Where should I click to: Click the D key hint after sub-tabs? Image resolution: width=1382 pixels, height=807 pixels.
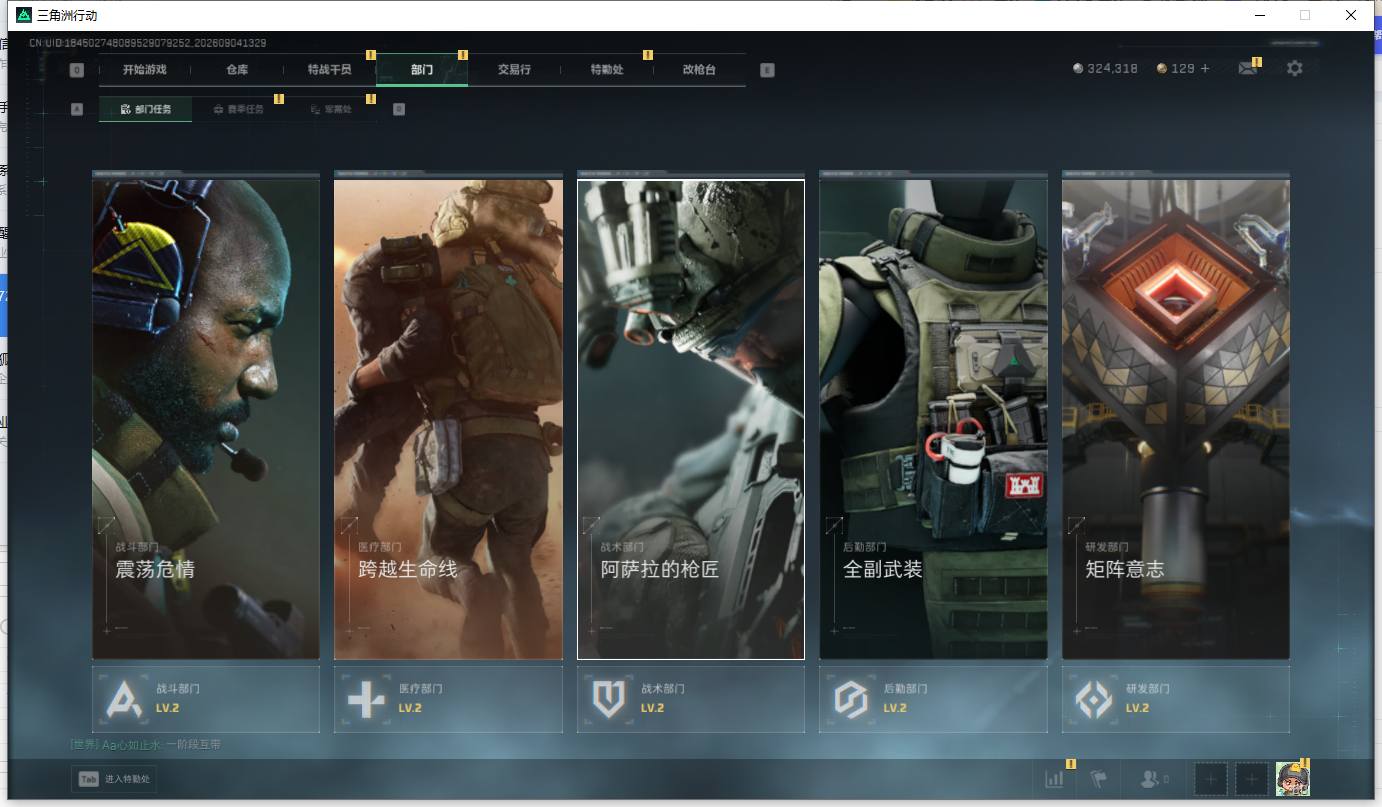pyautogui.click(x=399, y=109)
